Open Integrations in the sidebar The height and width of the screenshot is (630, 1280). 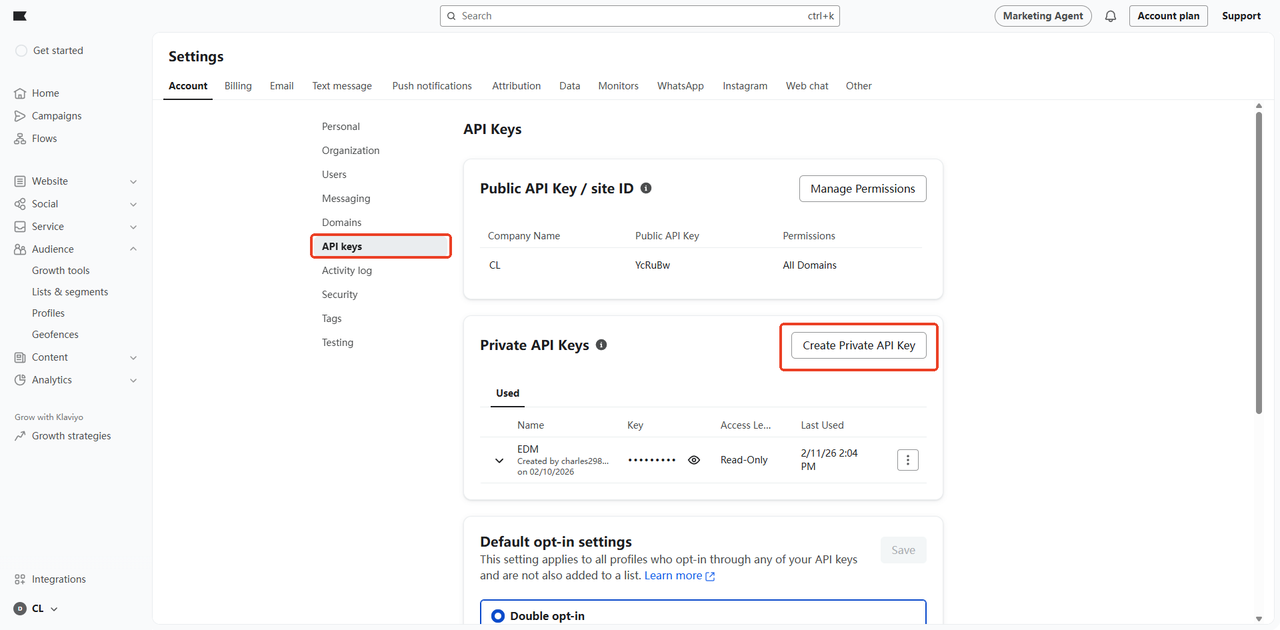coord(58,579)
